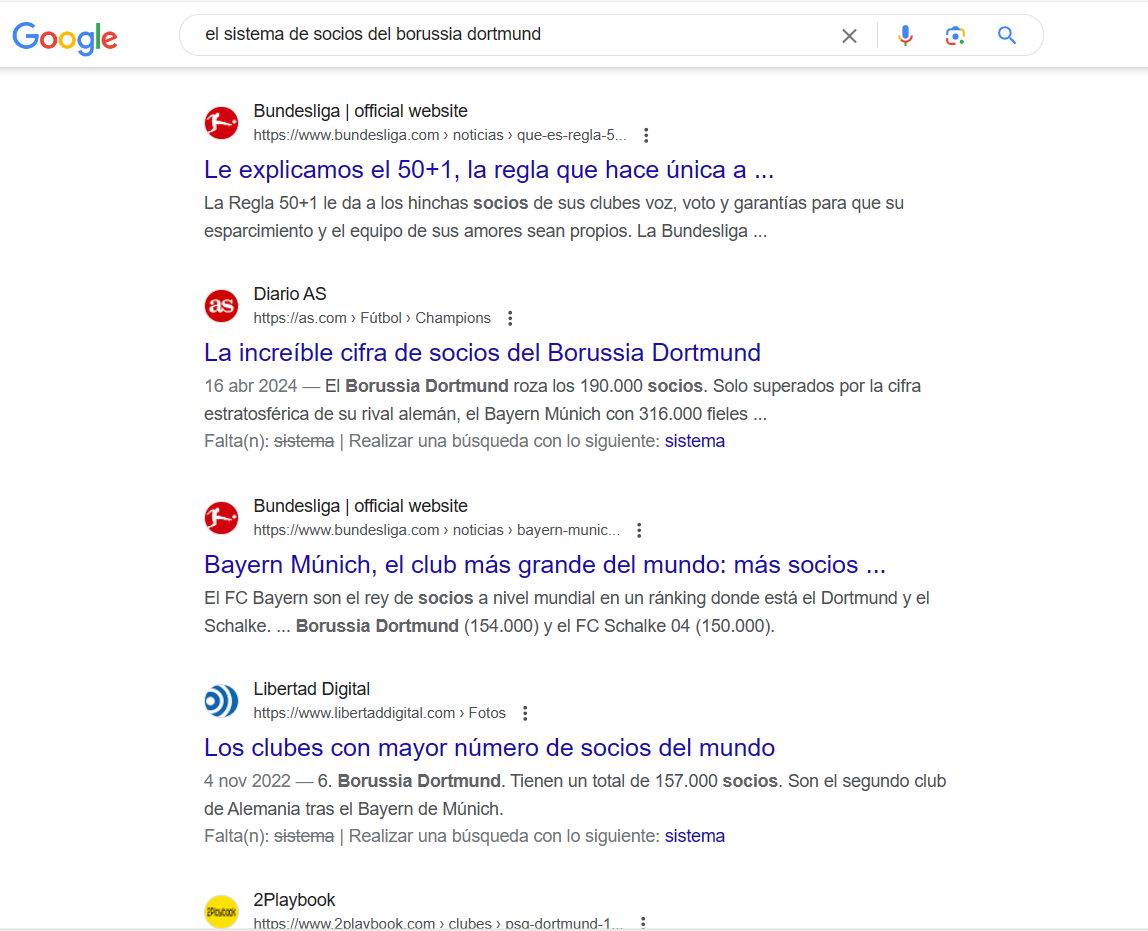Screen dimensions: 1148x931
Task: Start voice search with microphone icon
Action: click(906, 35)
